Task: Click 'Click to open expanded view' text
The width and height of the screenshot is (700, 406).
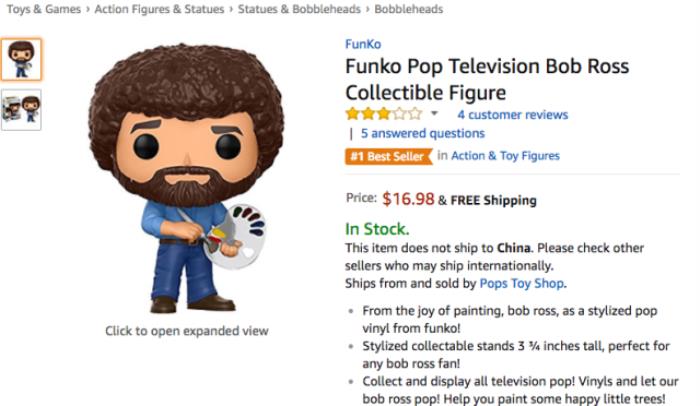Action: (x=187, y=331)
